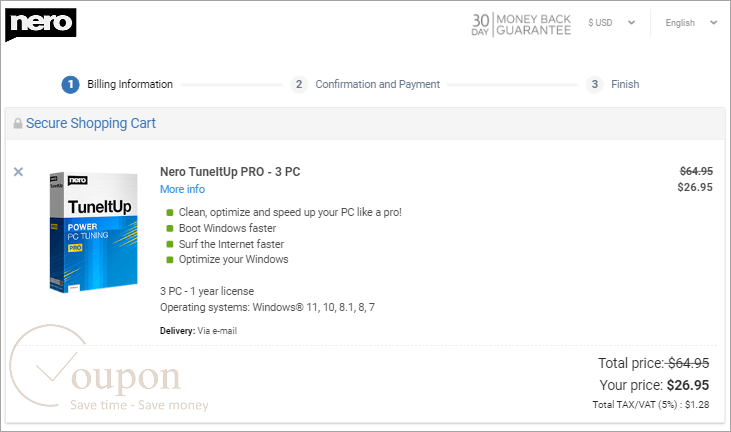731x432 pixels.
Task: Click the $26.95 item price
Action: 695,187
